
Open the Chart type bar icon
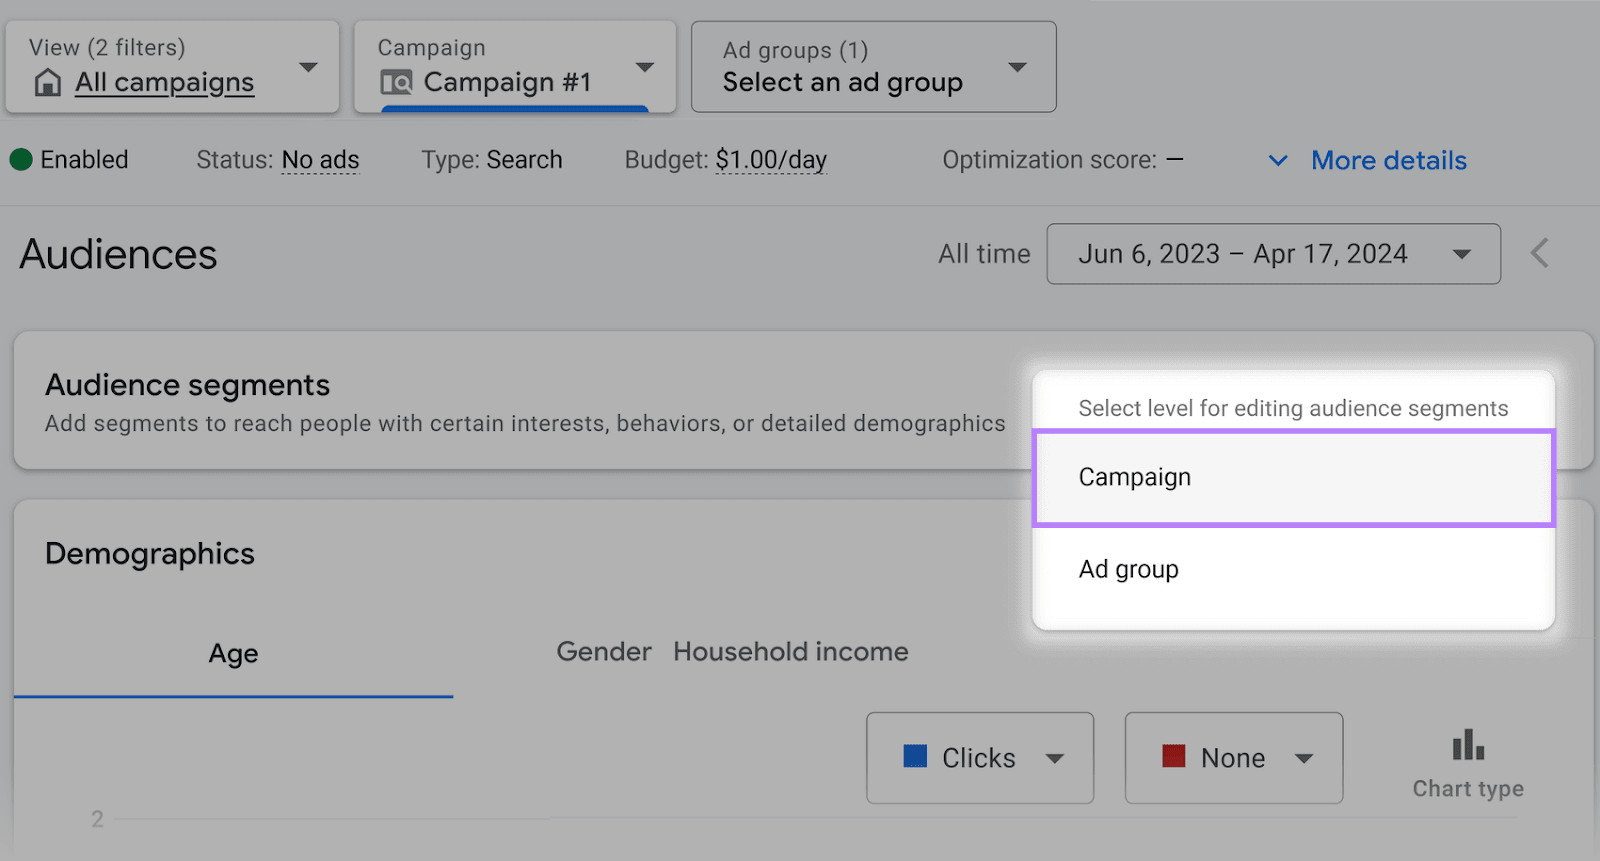coord(1468,745)
